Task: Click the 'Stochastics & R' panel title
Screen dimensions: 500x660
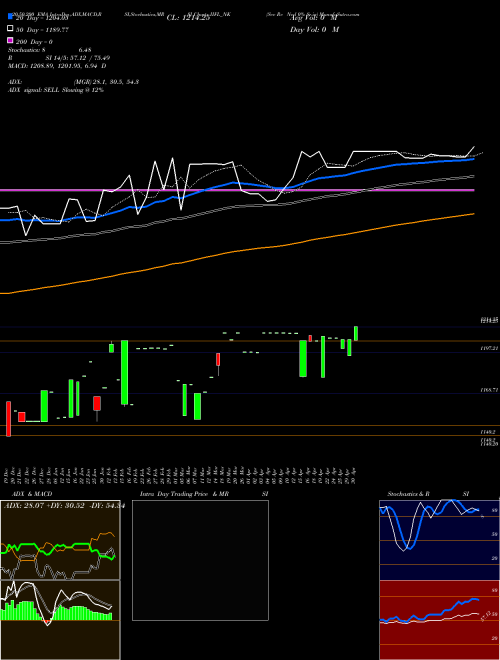Action: coord(408,494)
